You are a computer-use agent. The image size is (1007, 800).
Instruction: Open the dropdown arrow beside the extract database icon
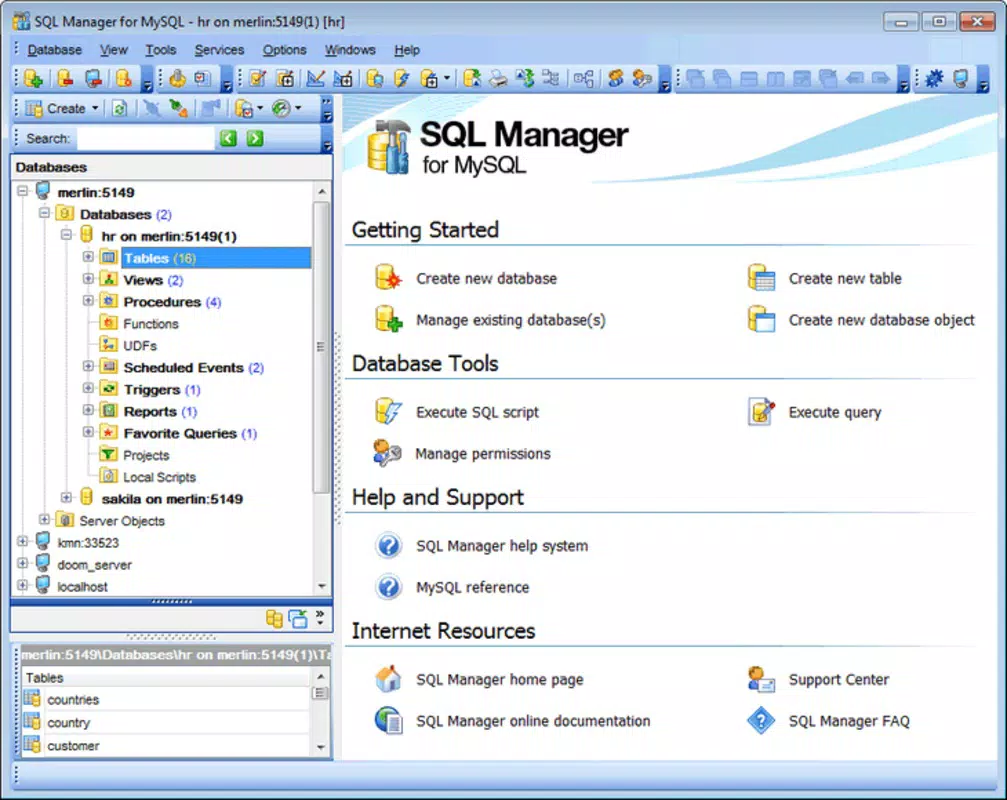260,109
